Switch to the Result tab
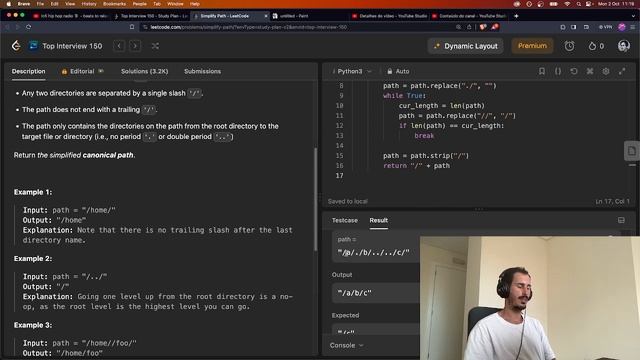640x360 pixels. click(378, 220)
